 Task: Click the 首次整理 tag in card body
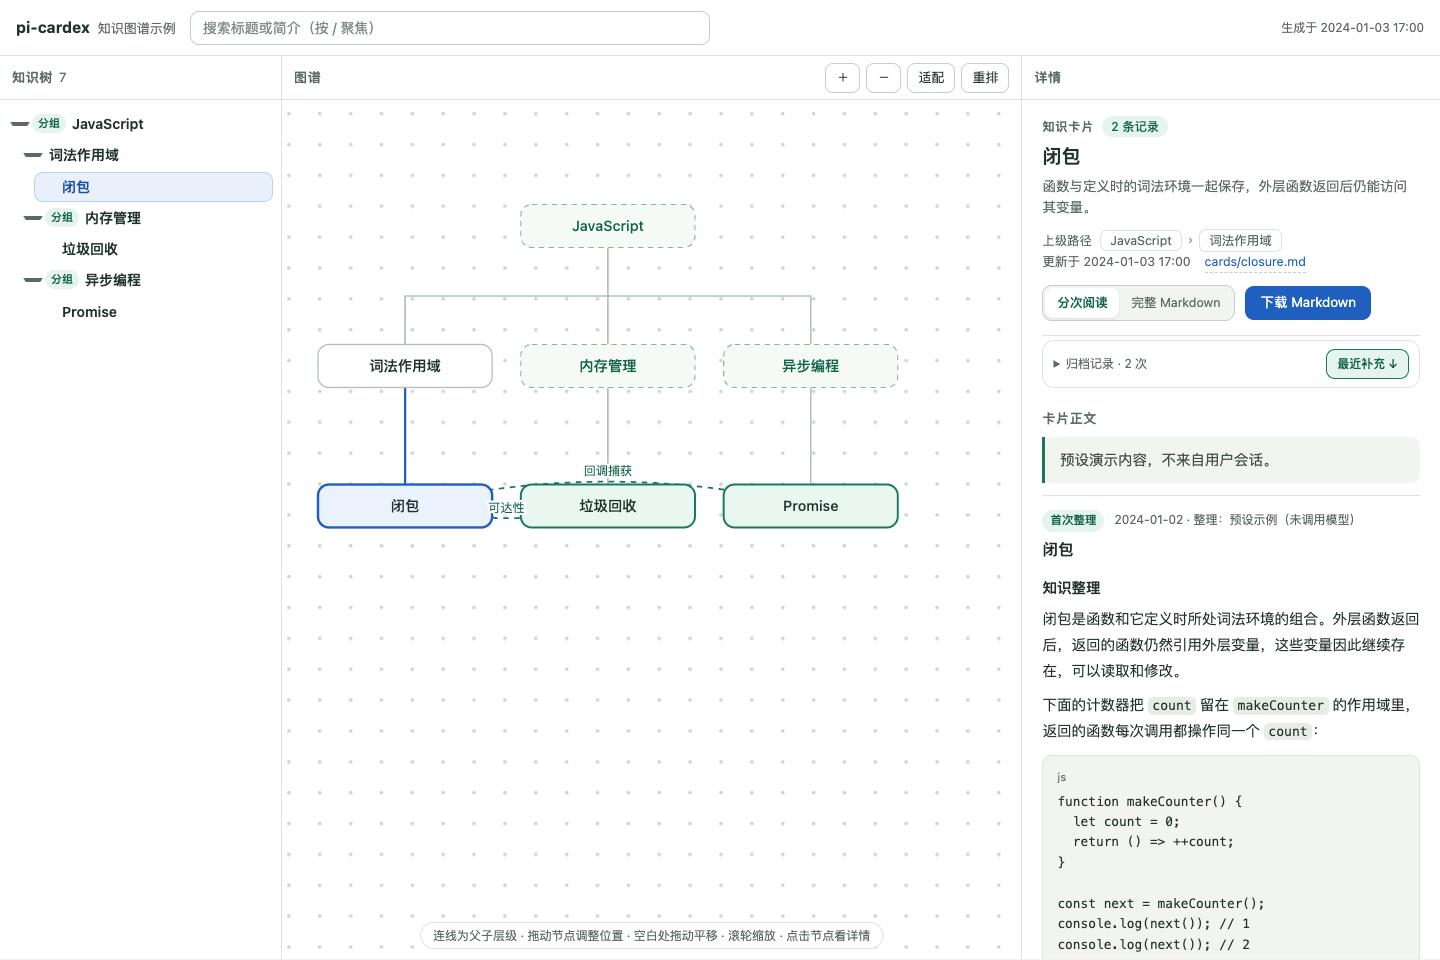pyautogui.click(x=1073, y=520)
